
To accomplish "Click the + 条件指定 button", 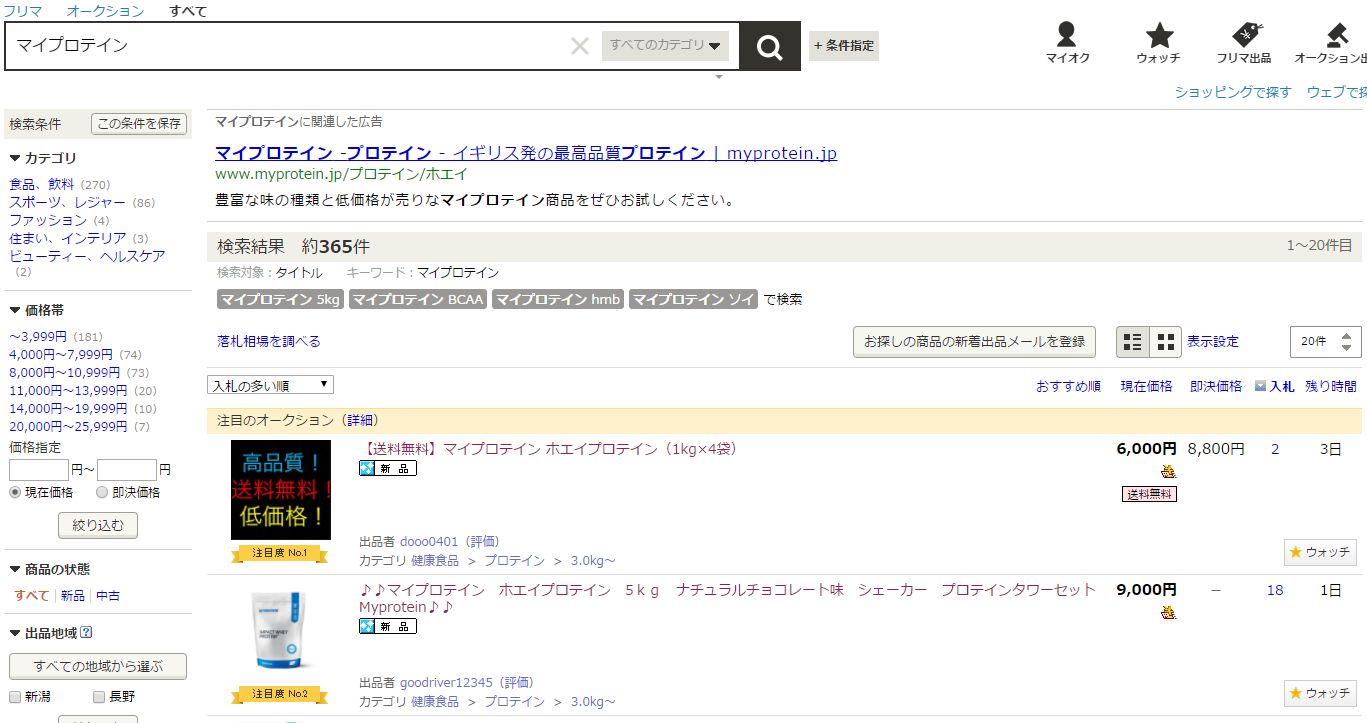I will pyautogui.click(x=844, y=46).
